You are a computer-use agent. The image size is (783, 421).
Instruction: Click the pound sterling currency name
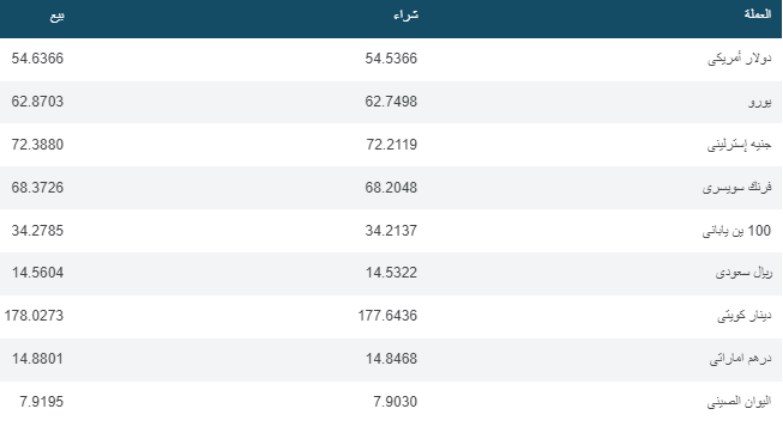pos(739,145)
